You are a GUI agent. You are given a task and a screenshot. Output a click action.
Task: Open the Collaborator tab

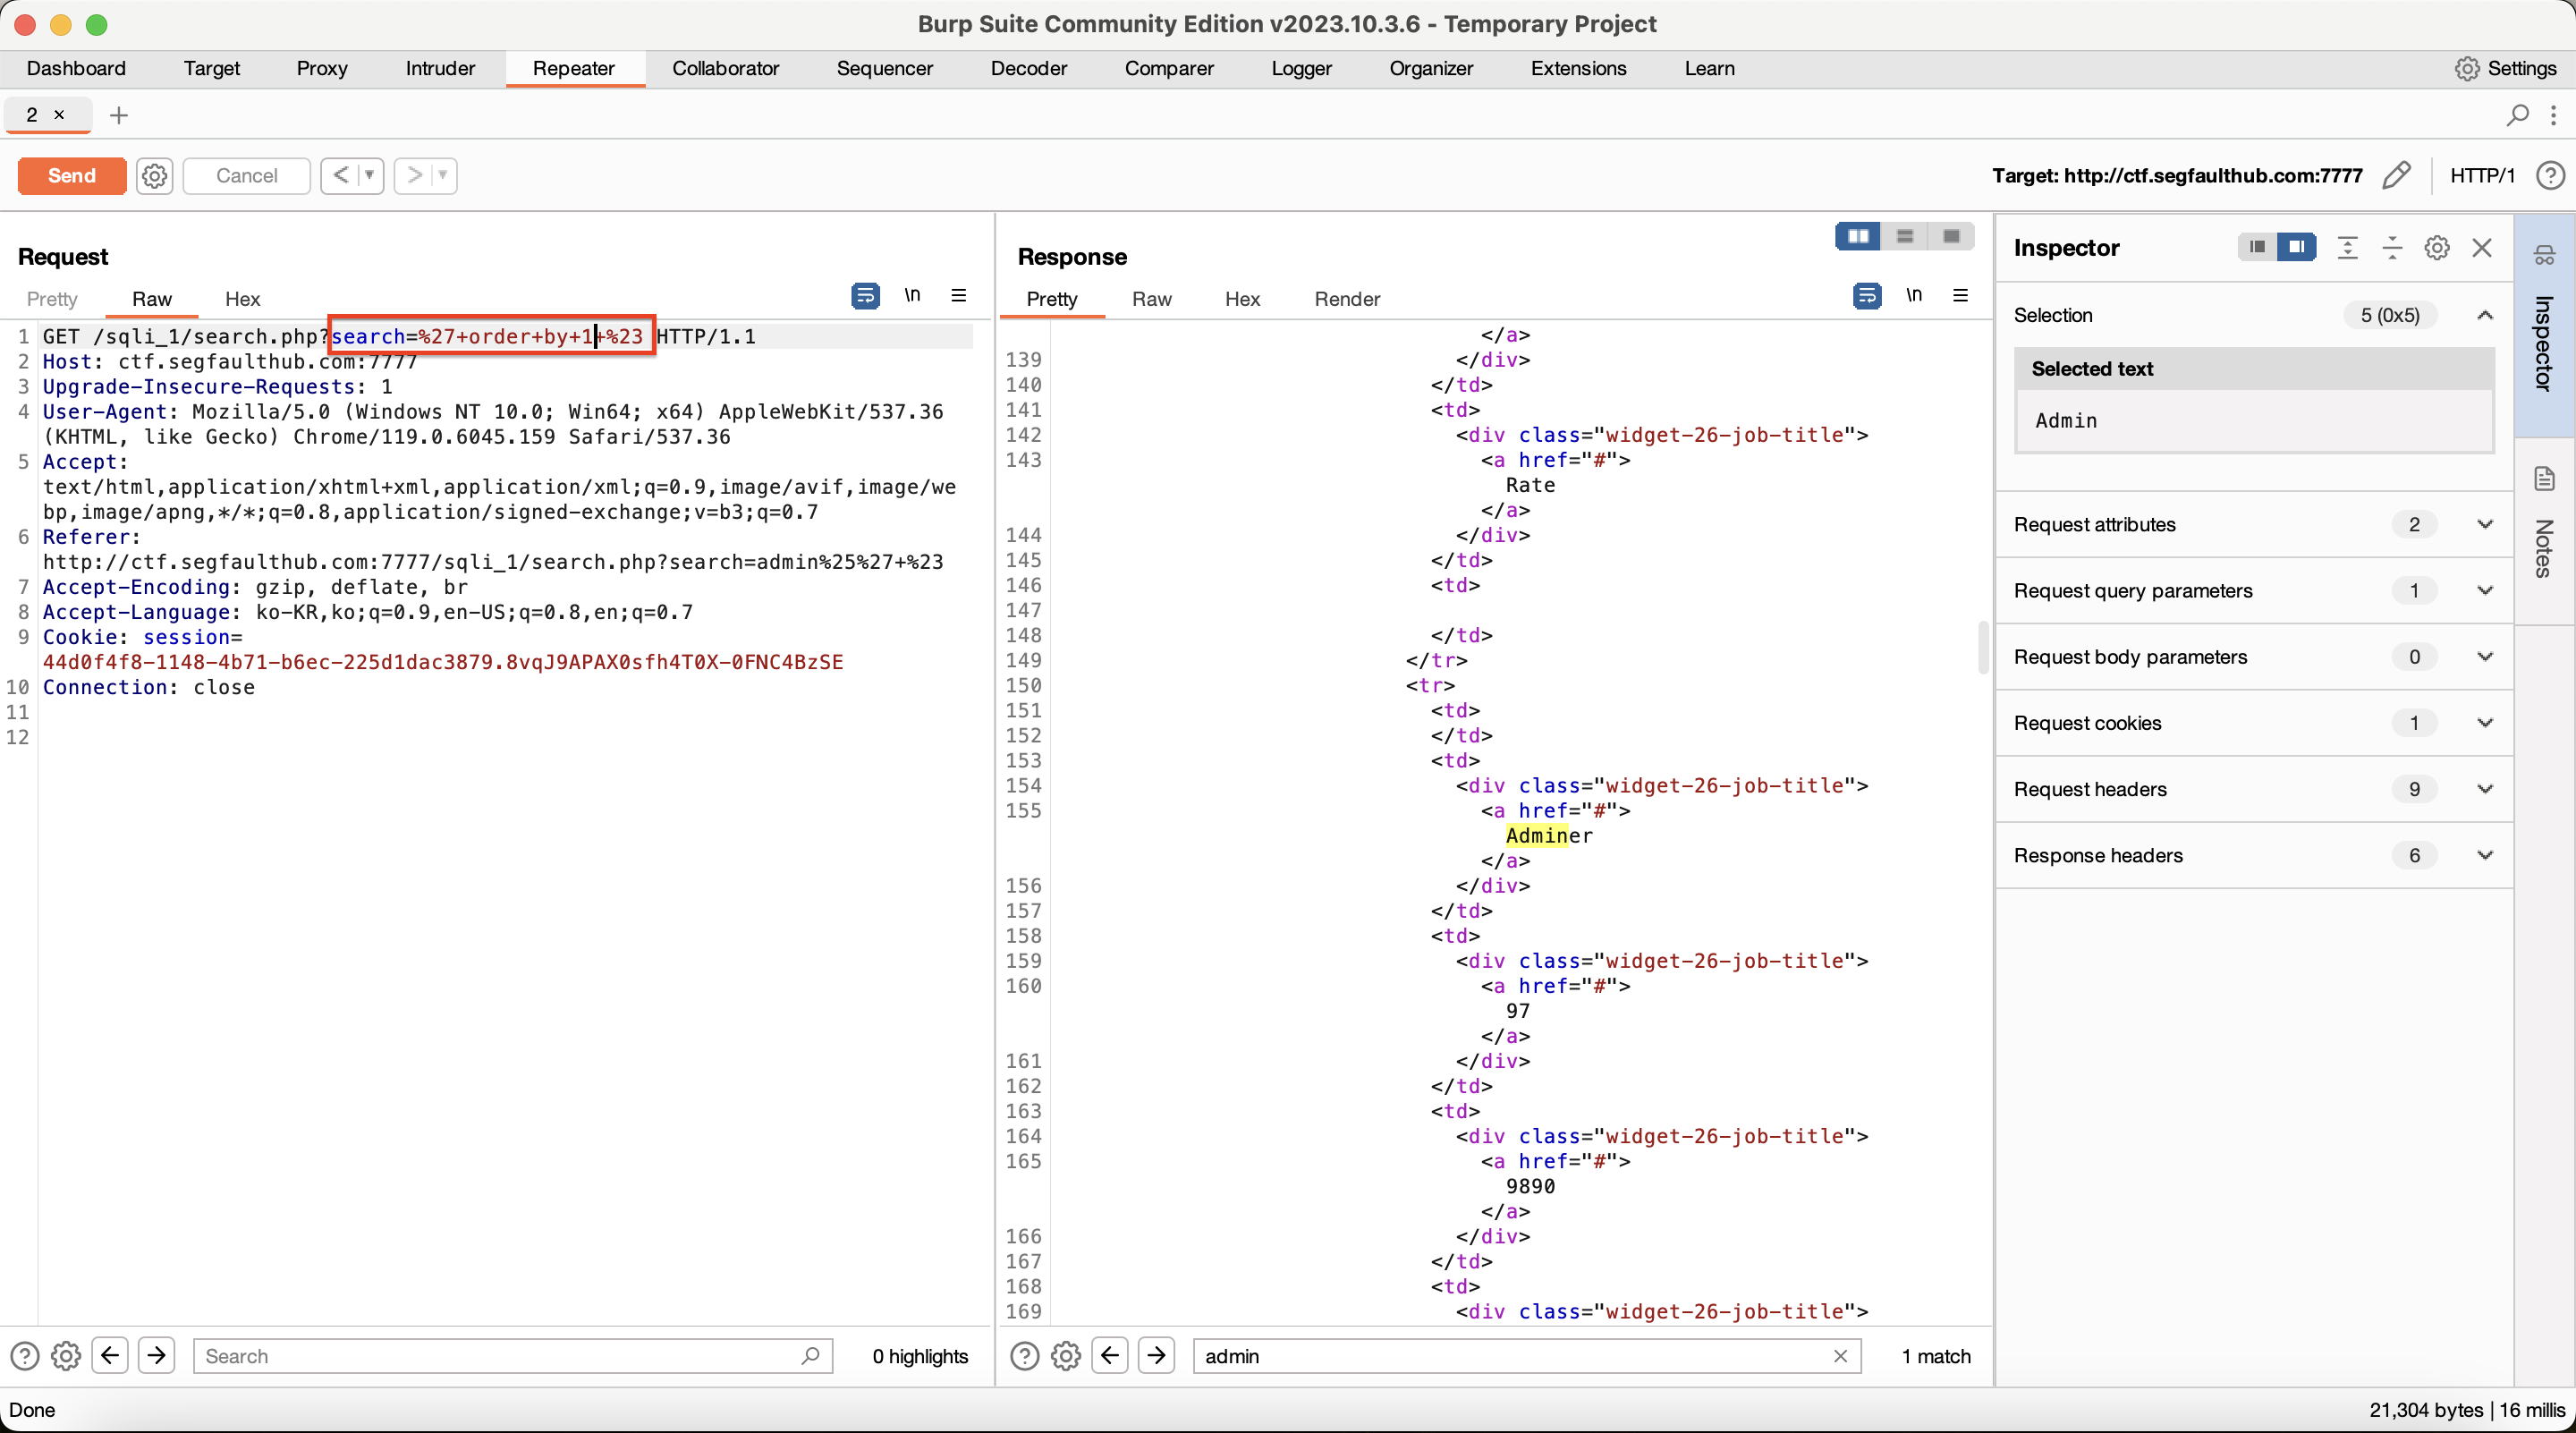(725, 68)
